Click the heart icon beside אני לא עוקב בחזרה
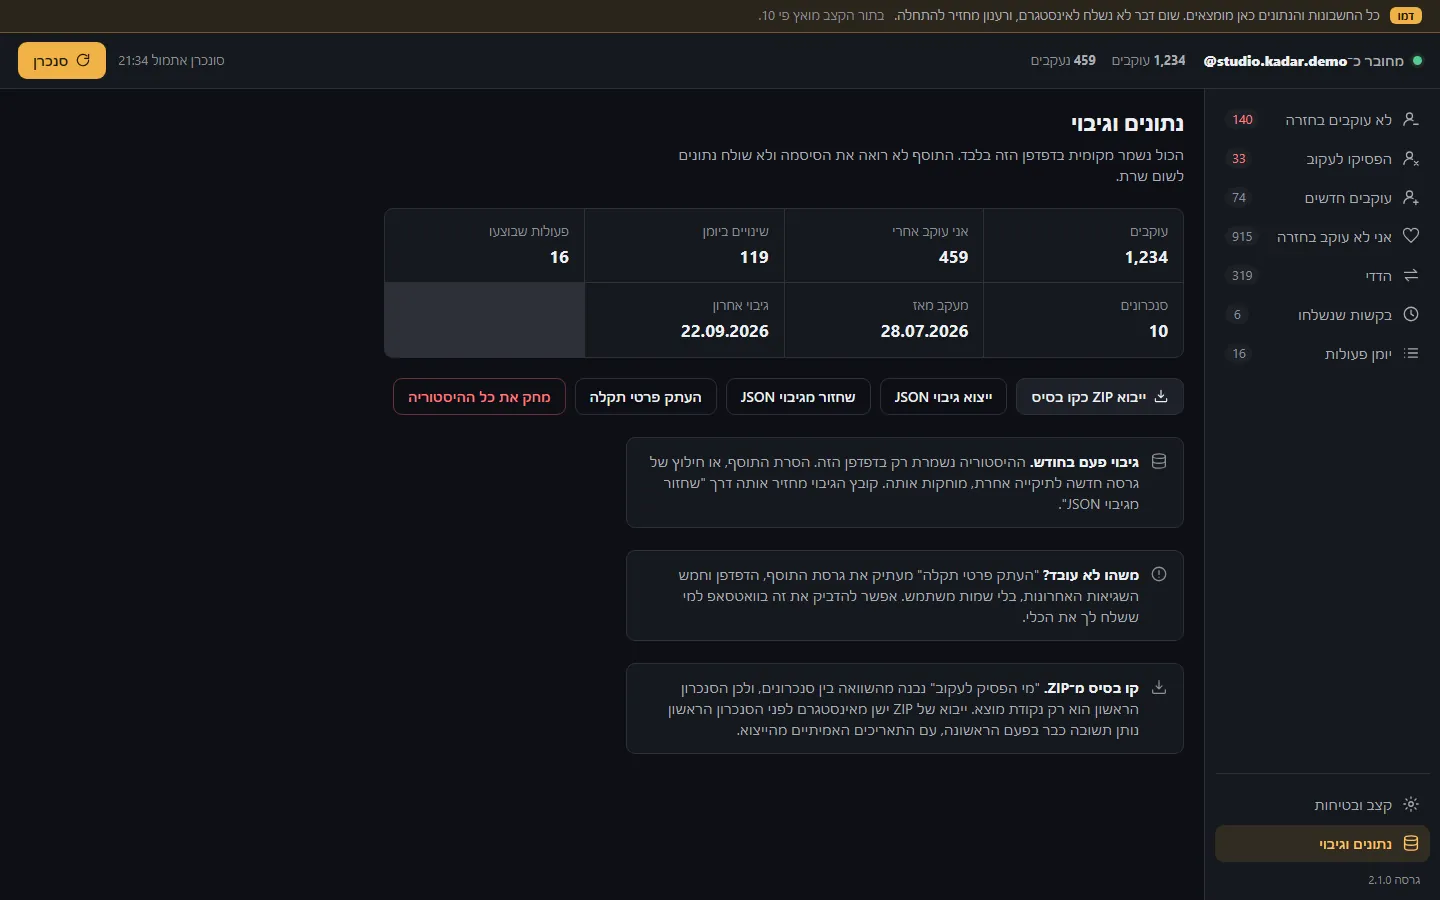Image resolution: width=1440 pixels, height=900 pixels. coord(1411,236)
